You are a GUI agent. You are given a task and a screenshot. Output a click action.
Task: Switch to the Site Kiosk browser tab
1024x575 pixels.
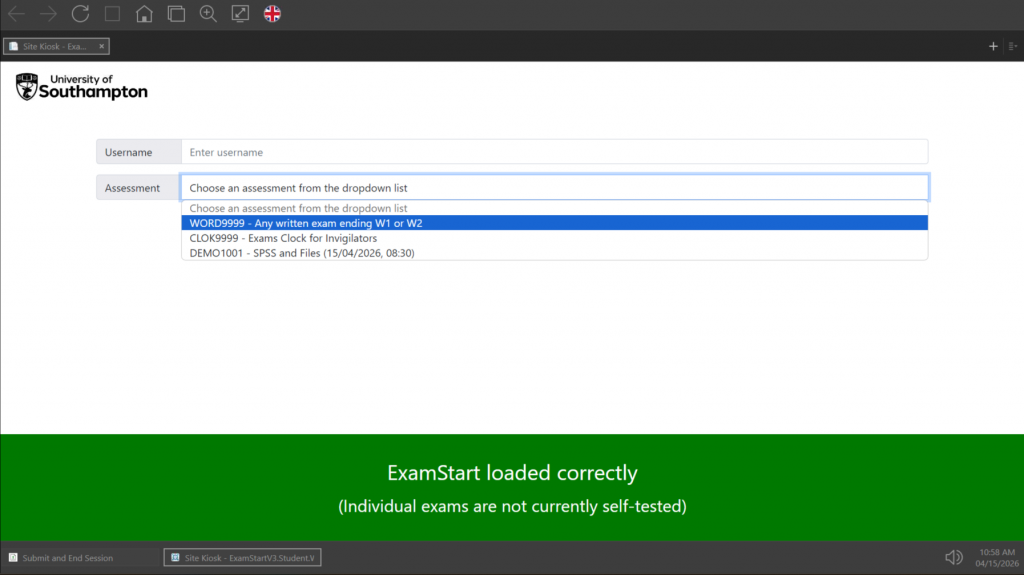click(54, 46)
